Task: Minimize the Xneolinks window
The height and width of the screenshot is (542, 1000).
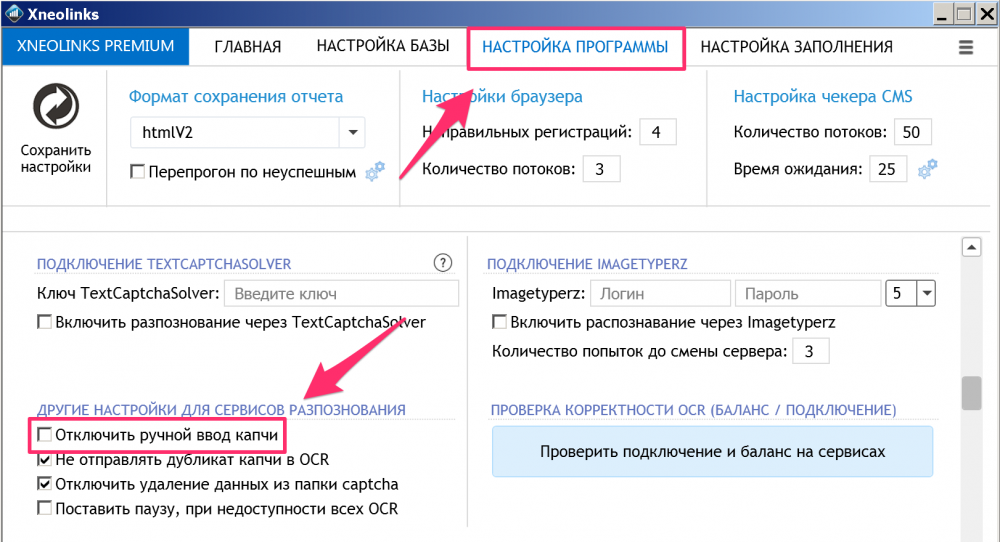Action: (941, 14)
